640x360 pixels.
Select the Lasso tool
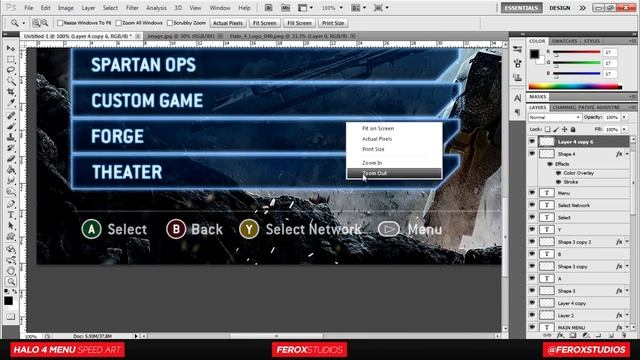tap(11, 70)
